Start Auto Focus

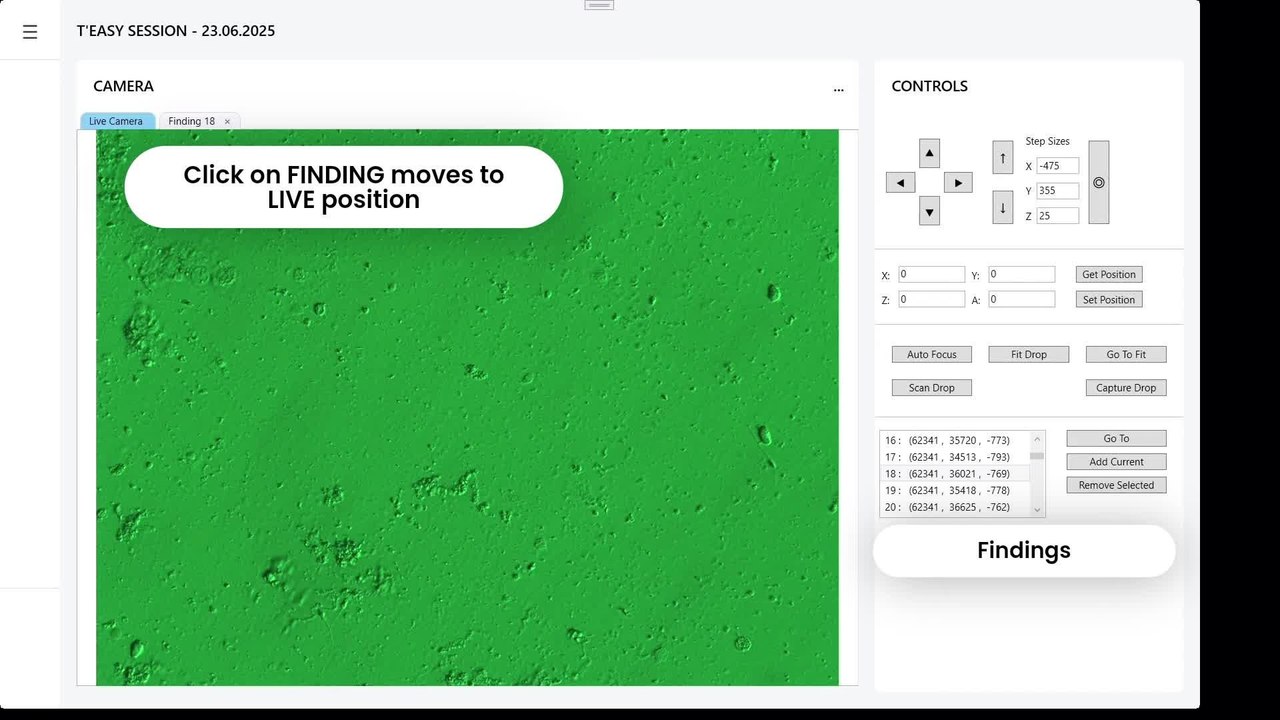tap(932, 354)
